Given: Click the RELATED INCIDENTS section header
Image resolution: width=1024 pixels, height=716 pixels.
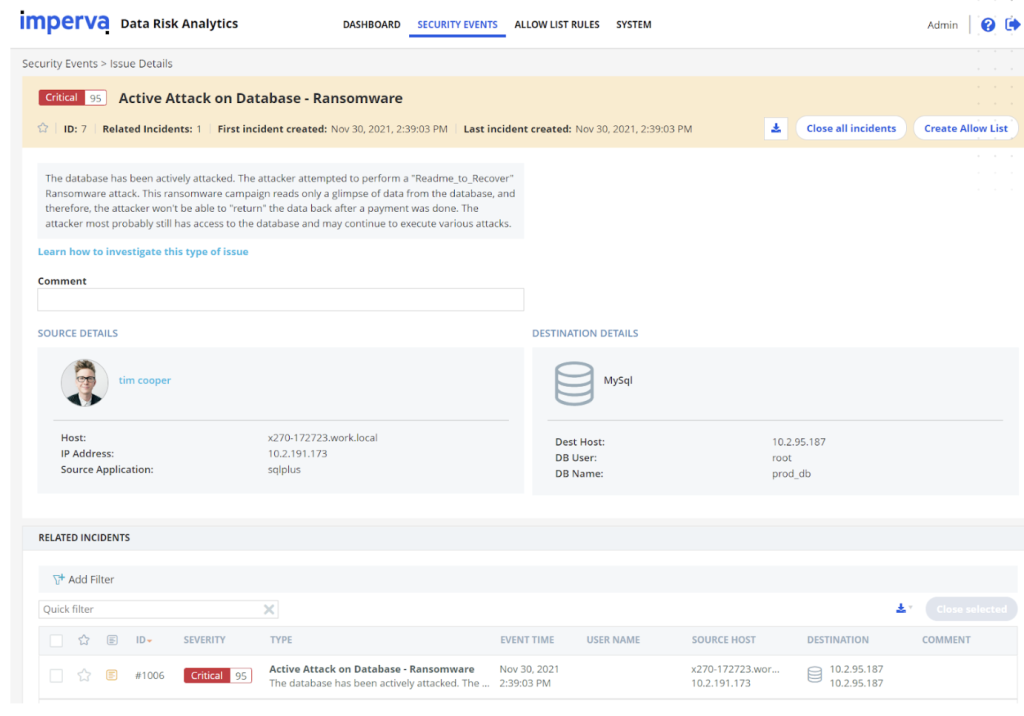Looking at the screenshot, I should [84, 538].
